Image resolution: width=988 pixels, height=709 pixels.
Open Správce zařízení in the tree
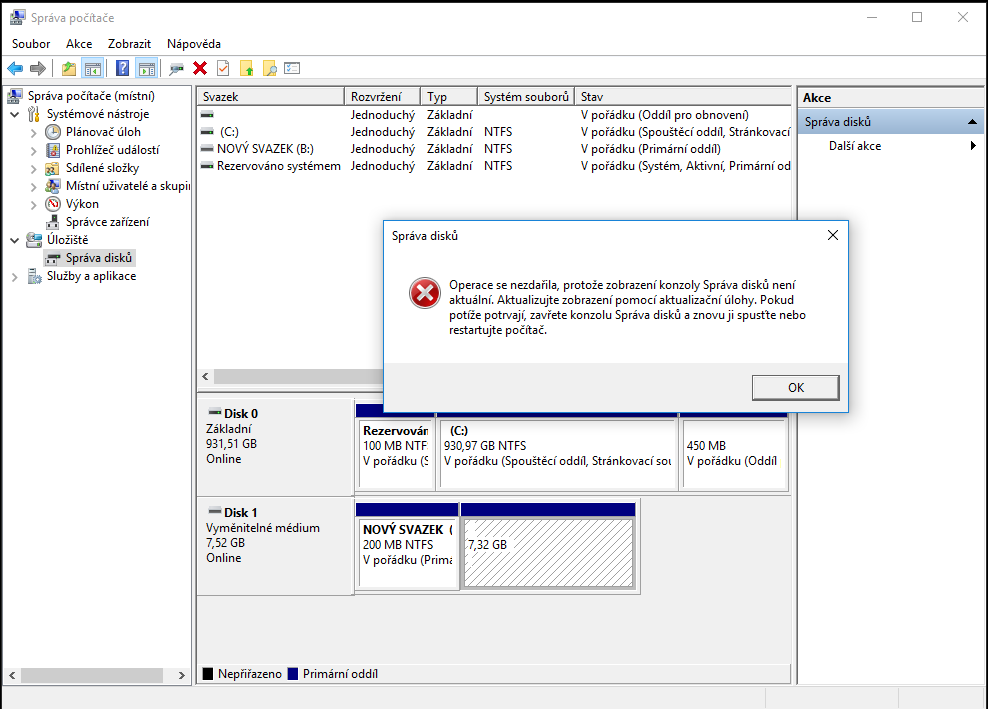107,222
